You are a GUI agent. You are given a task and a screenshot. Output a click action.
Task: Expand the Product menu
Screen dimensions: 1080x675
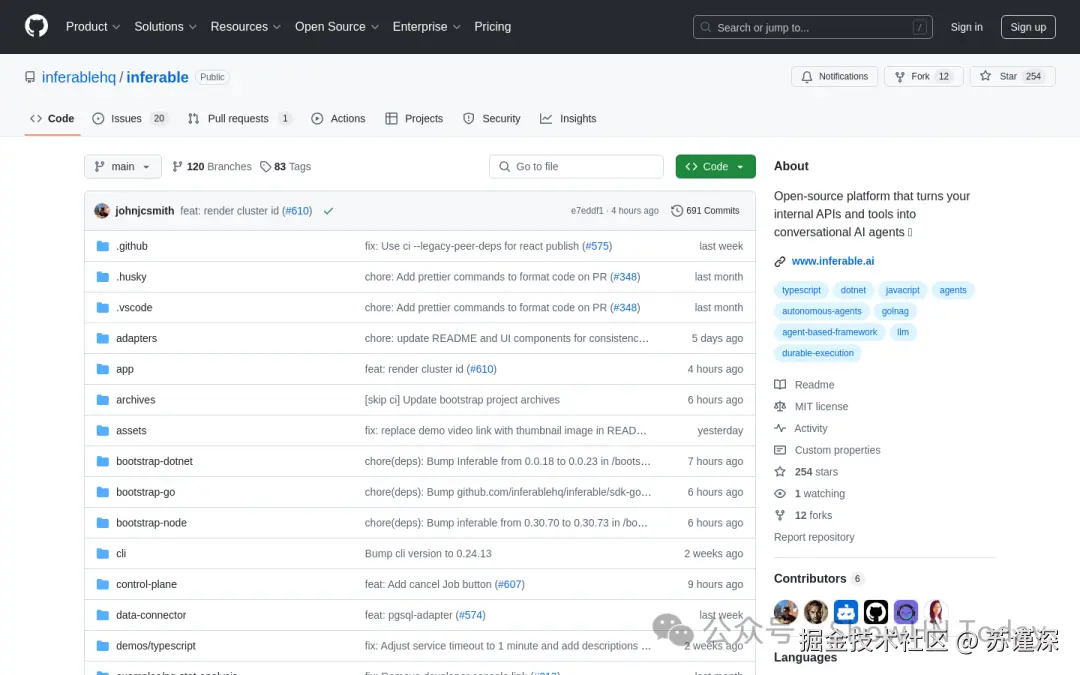pos(93,27)
